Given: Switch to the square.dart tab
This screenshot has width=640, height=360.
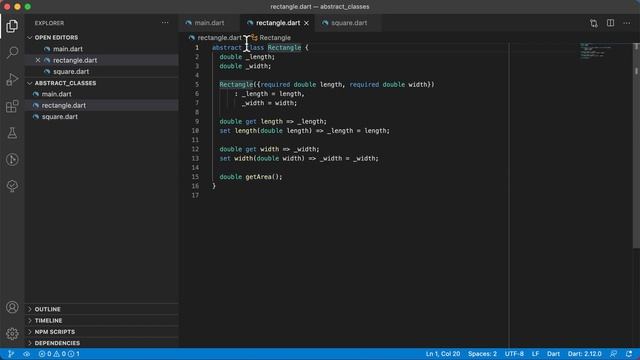Looking at the screenshot, I should tap(349, 23).
